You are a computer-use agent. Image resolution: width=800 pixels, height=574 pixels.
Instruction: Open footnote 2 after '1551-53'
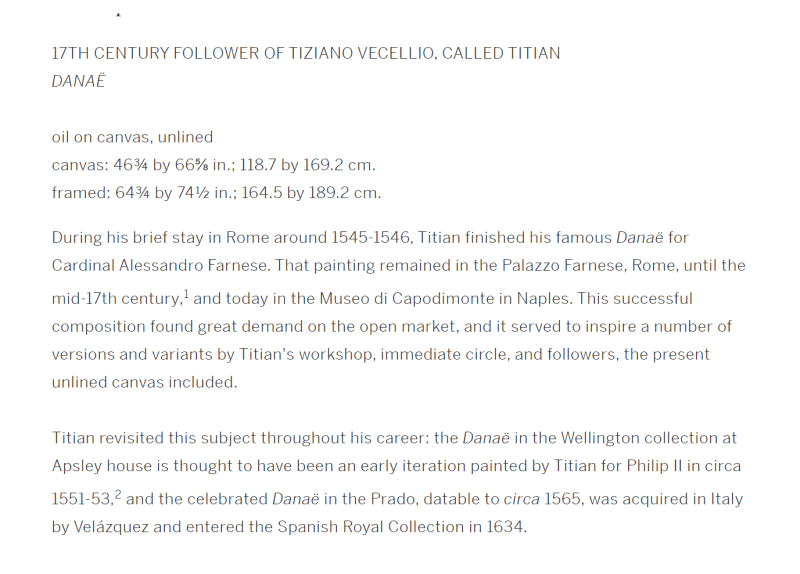118,494
